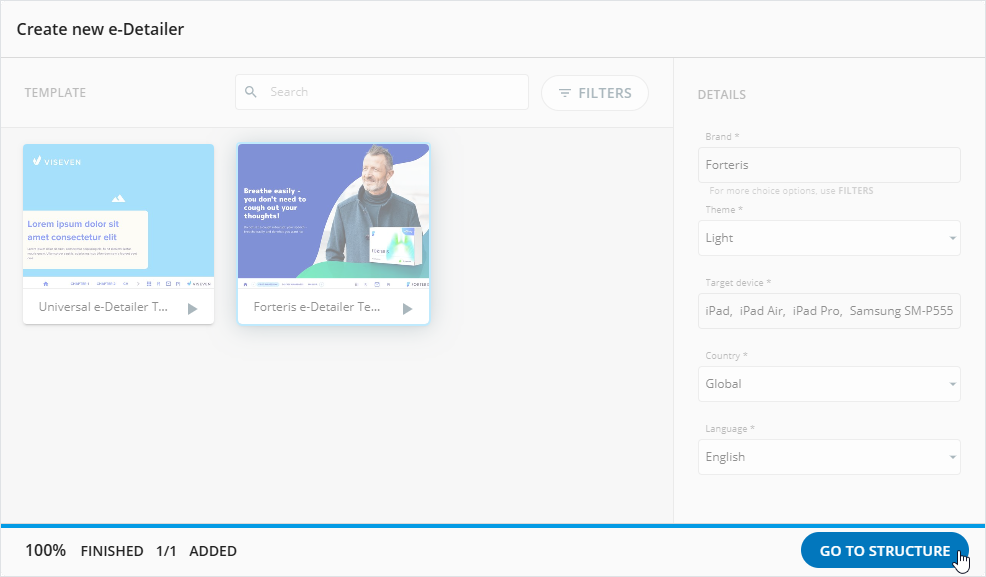
Task: Select the Universal e-Detailer template name
Action: click(x=103, y=307)
